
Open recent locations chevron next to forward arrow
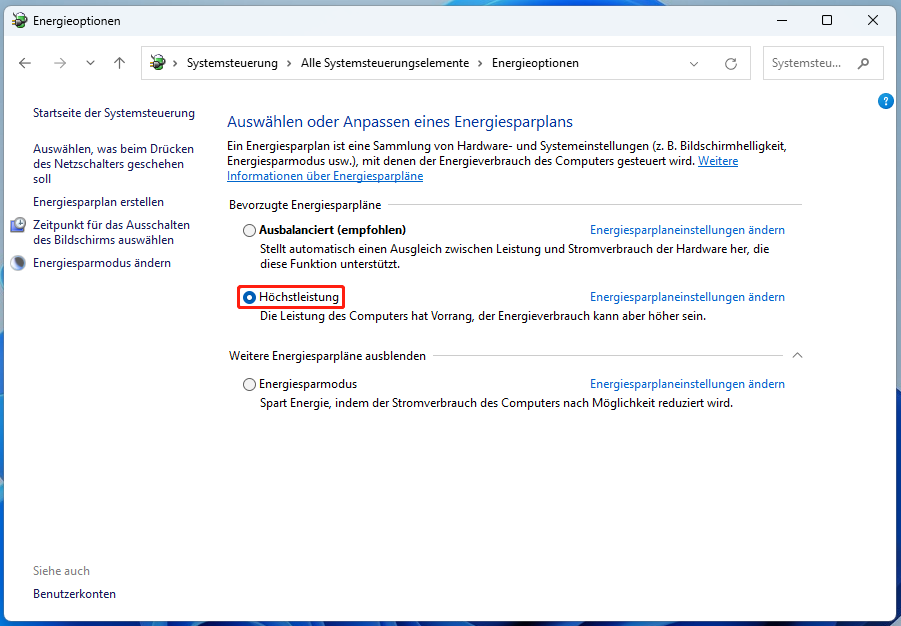pos(90,63)
